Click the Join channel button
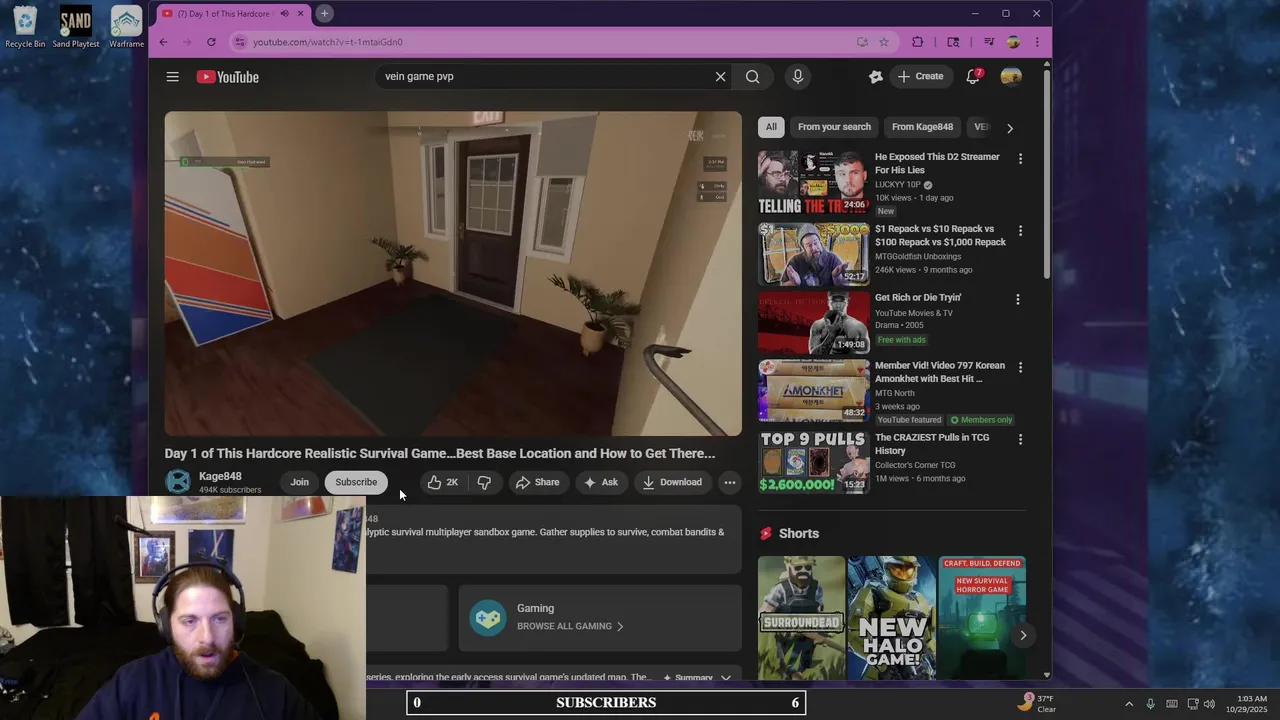Viewport: 1280px width, 720px height. click(x=299, y=482)
